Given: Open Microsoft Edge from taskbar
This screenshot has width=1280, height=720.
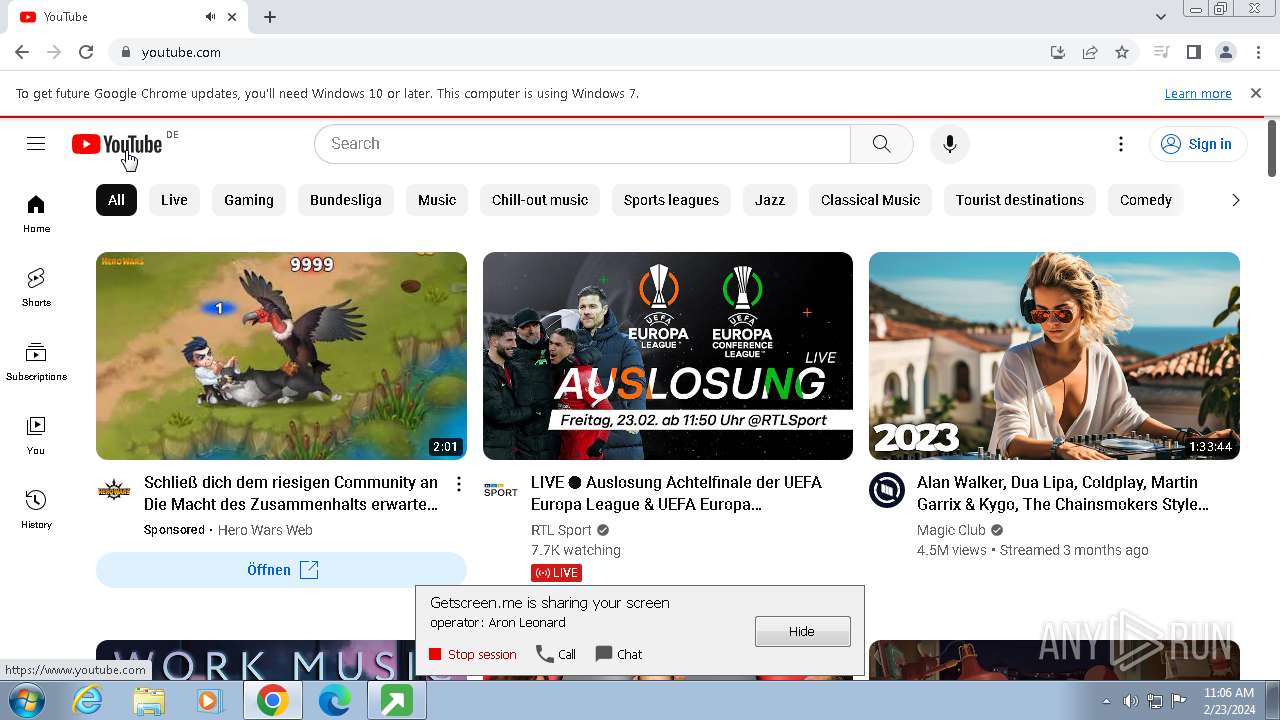Looking at the screenshot, I should (x=334, y=701).
